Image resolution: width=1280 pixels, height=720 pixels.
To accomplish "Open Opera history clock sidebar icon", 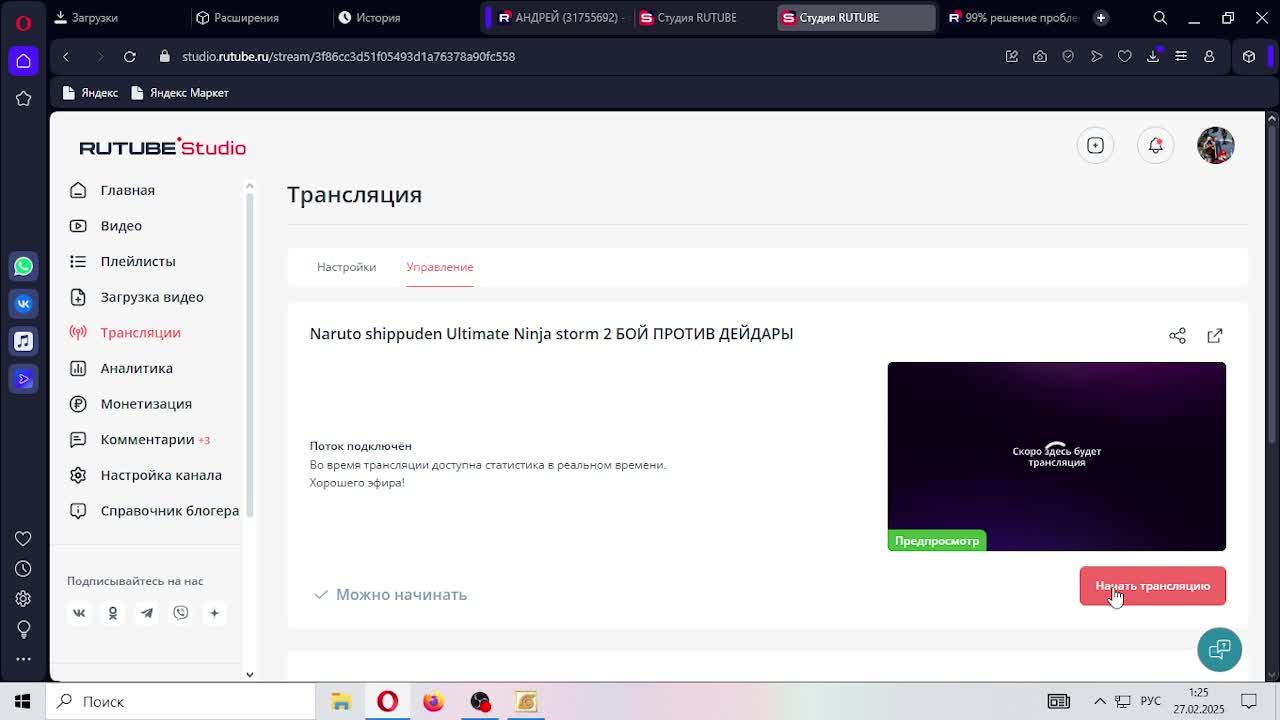I will pos(23,569).
